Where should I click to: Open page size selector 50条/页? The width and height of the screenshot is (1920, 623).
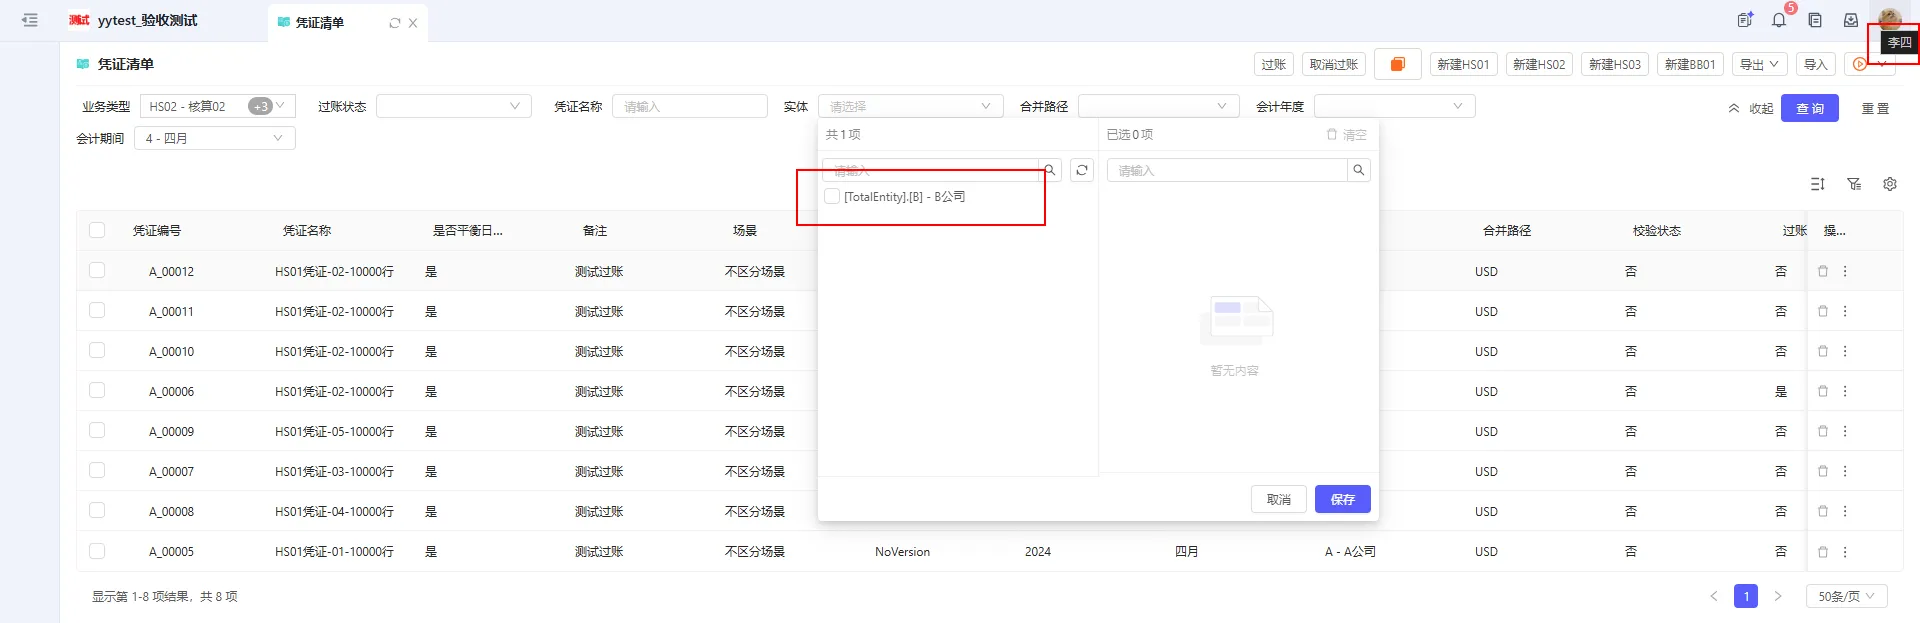click(x=1846, y=596)
